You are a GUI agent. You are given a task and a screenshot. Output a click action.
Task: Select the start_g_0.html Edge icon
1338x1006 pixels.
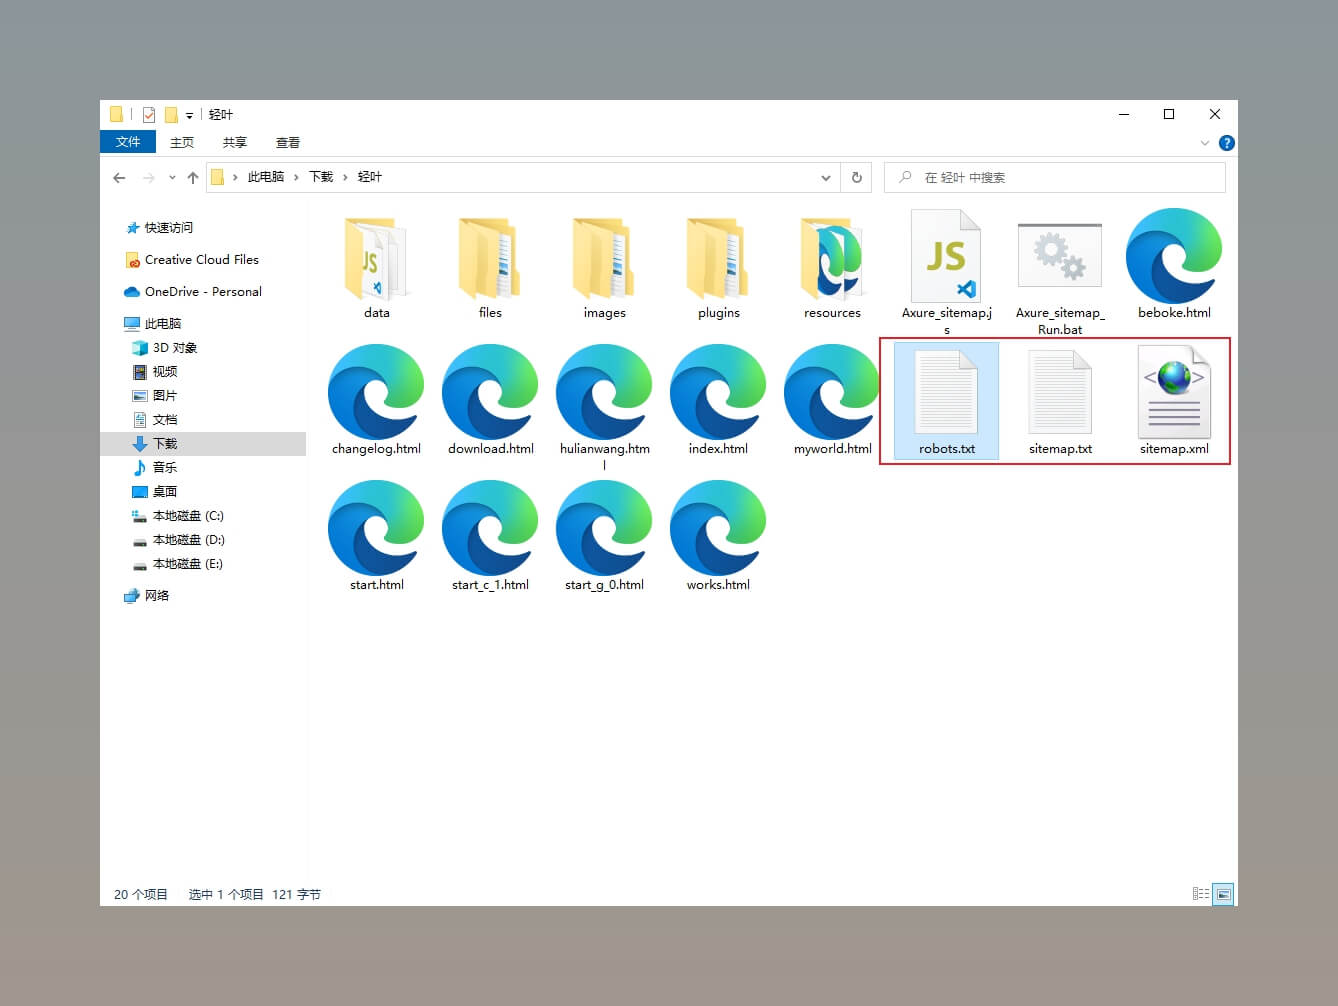point(604,528)
